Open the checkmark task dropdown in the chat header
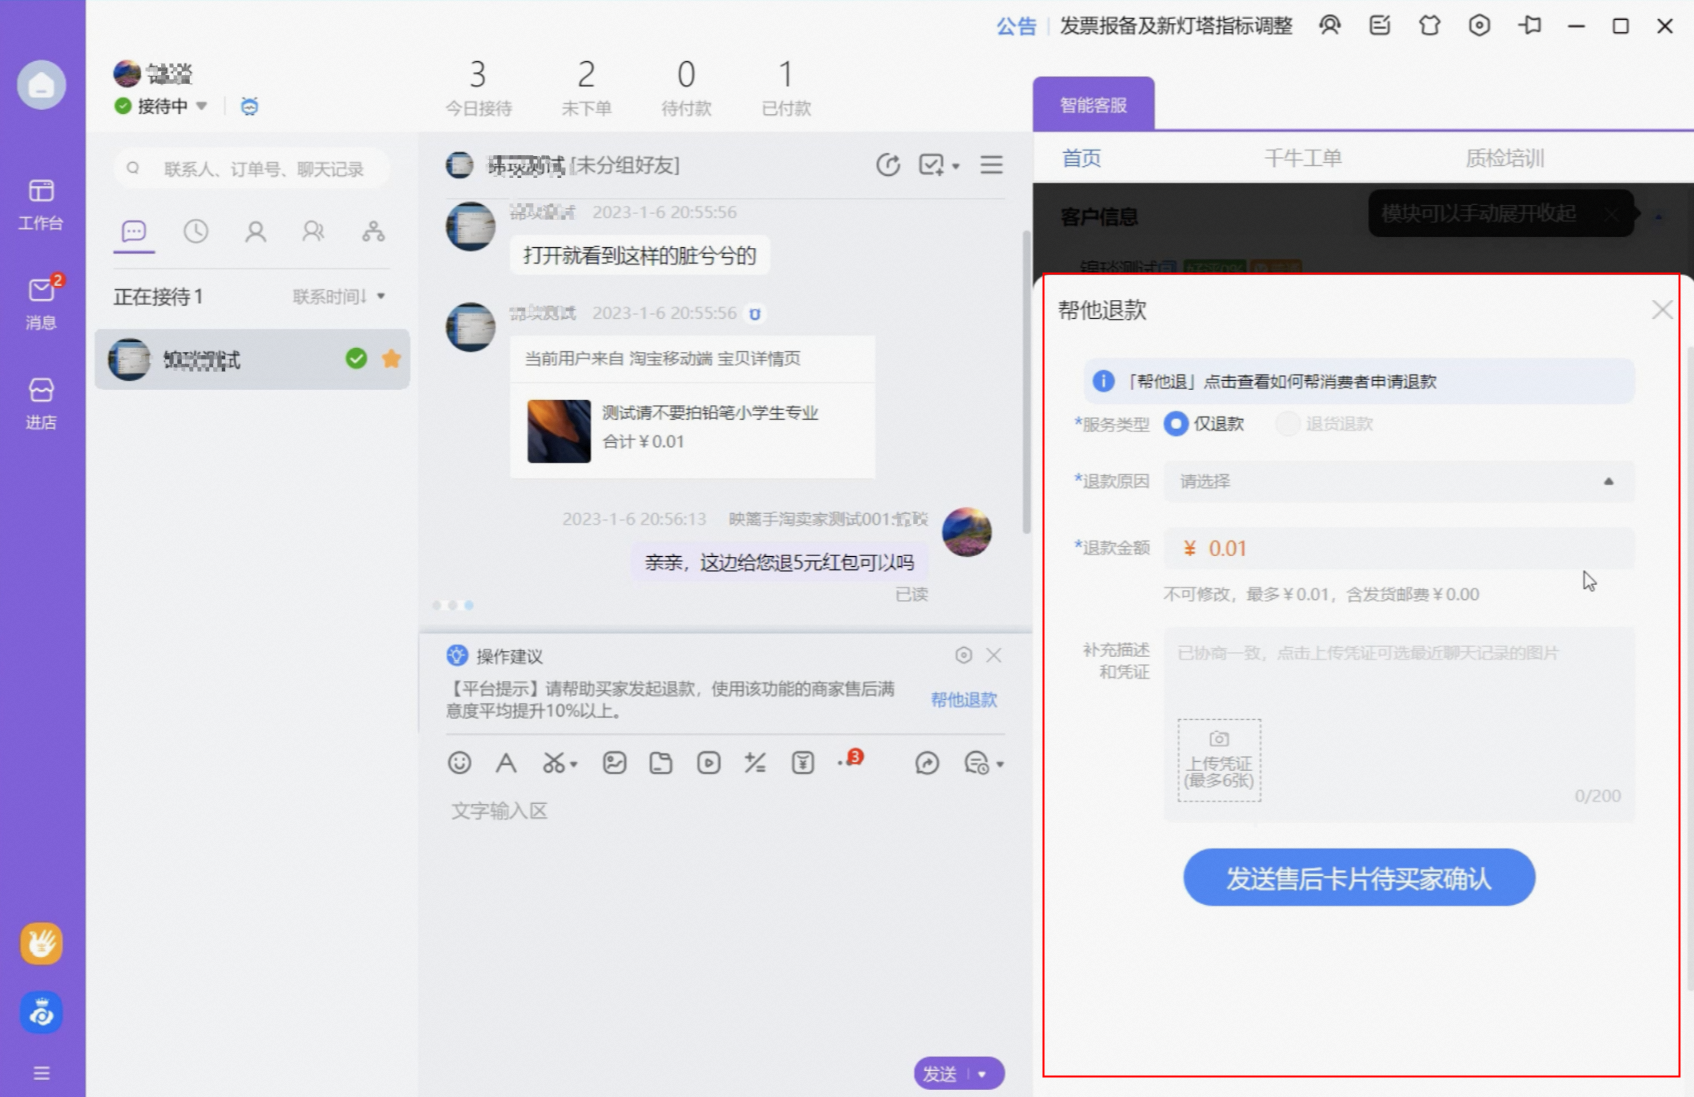Image resolution: width=1694 pixels, height=1097 pixels. [939, 165]
